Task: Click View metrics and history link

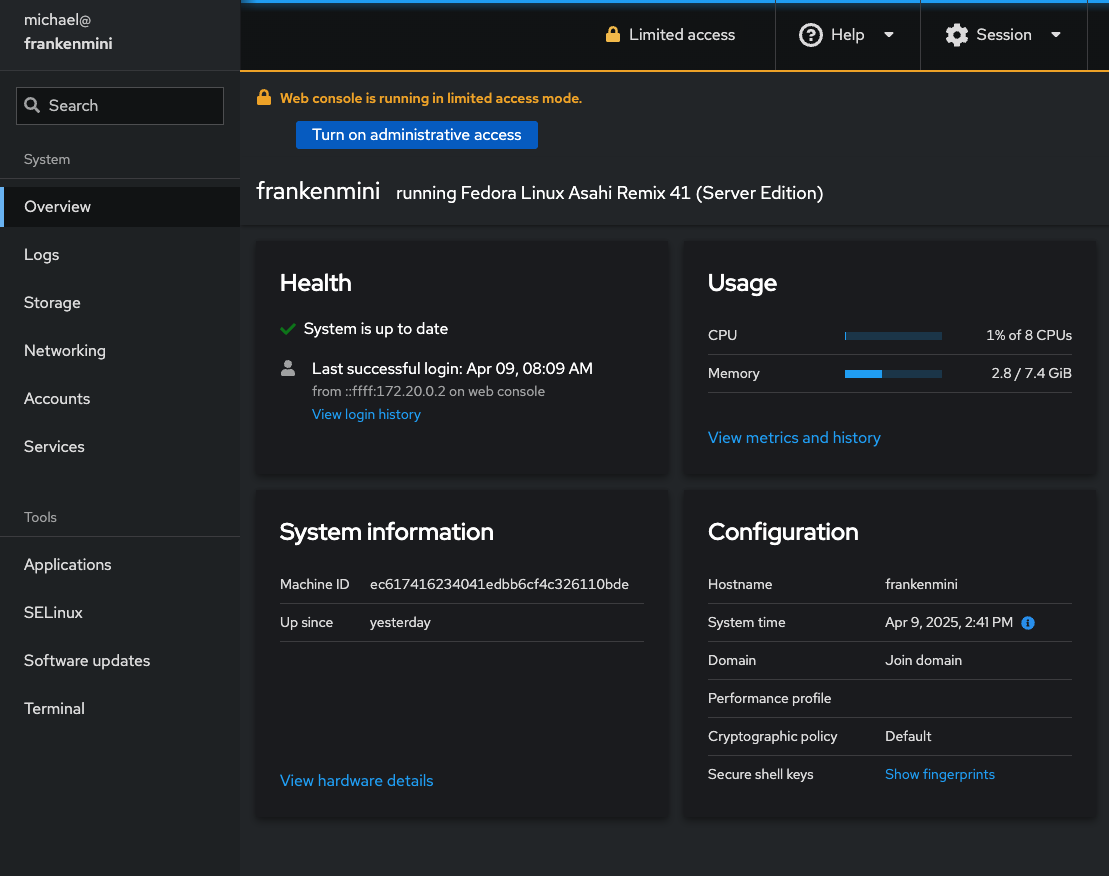Action: point(794,438)
